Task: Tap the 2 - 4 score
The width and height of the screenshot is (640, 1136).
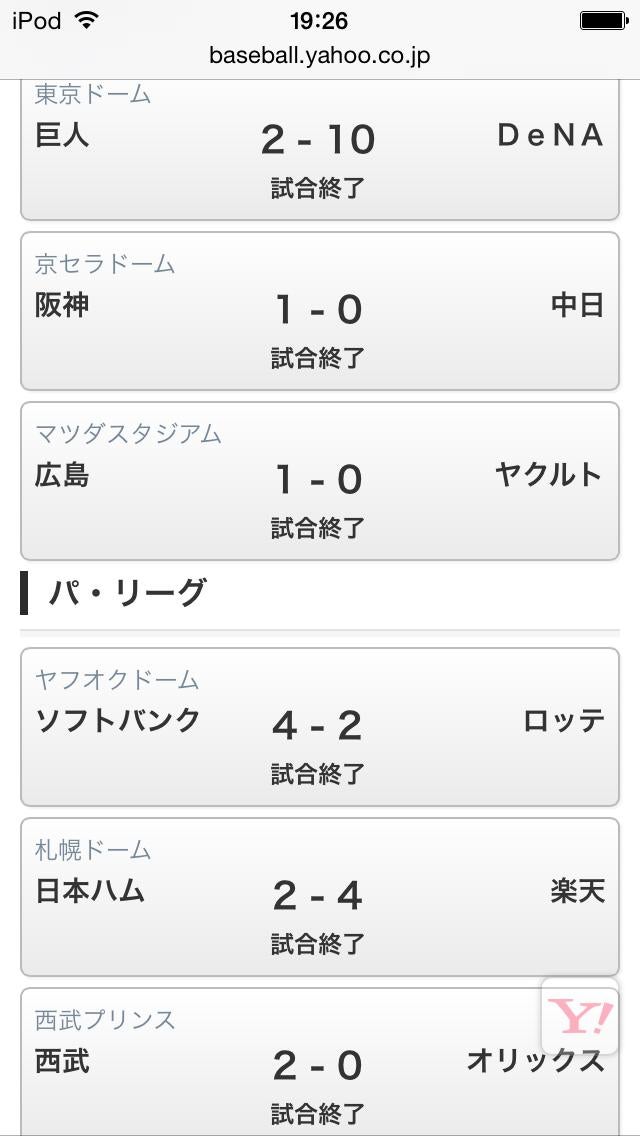Action: point(318,896)
